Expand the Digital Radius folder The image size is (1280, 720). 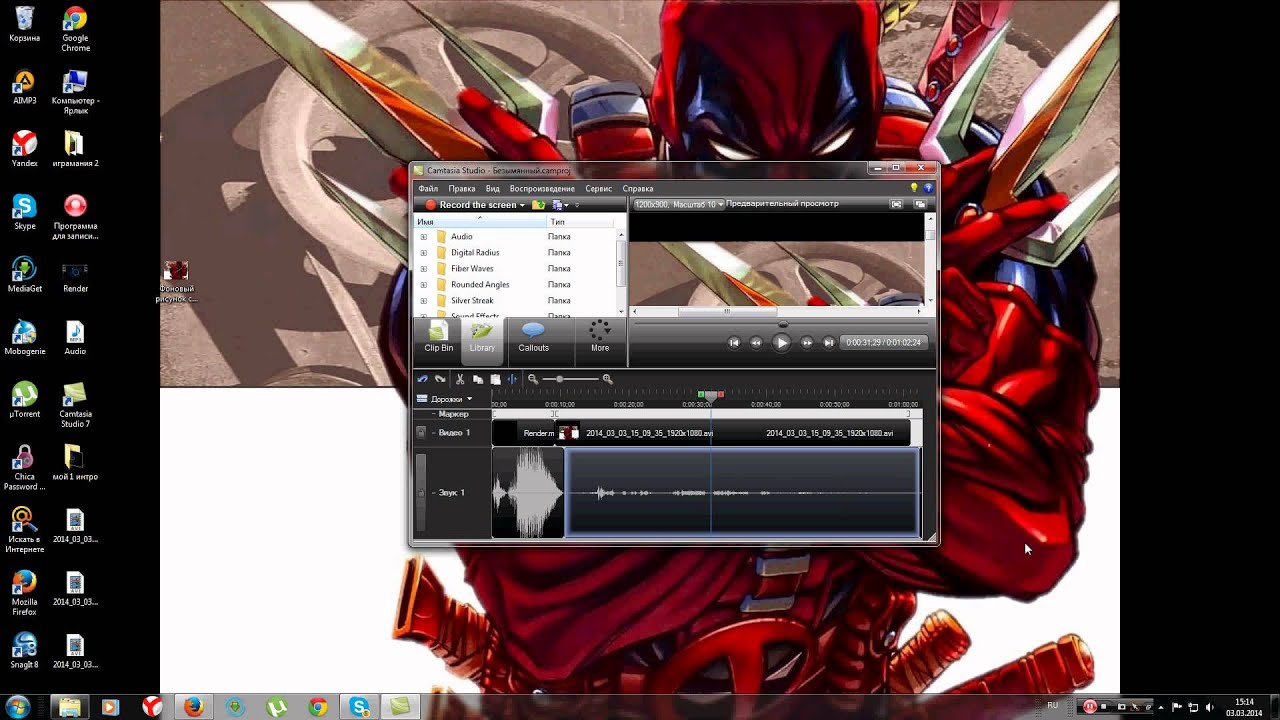pyautogui.click(x=423, y=253)
